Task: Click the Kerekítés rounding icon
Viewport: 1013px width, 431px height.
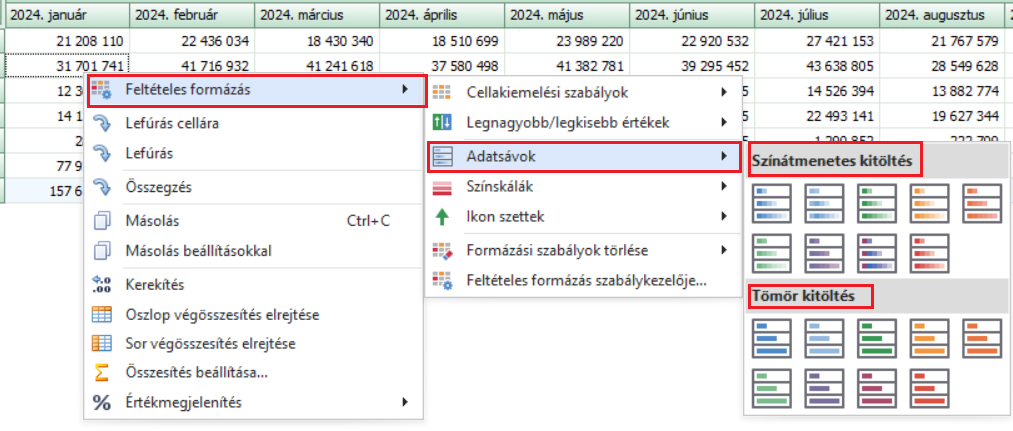Action: (102, 284)
